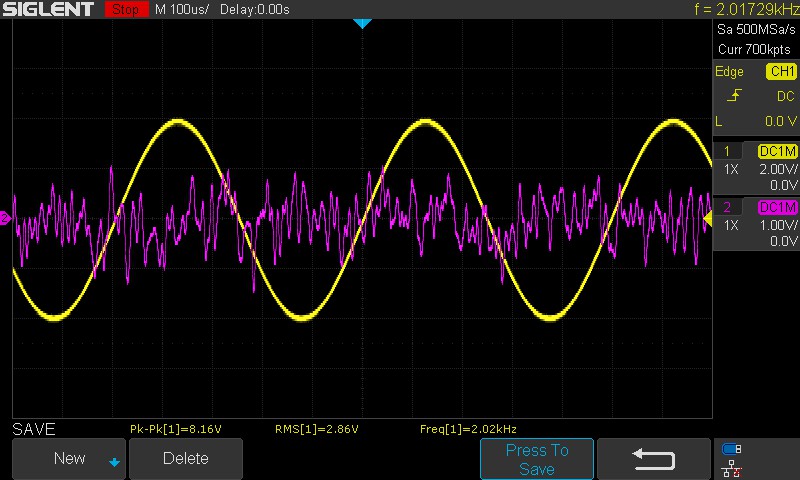The image size is (800, 480).
Task: Click the Freq[1]=2.02kHz measurement
Action: tap(468, 429)
